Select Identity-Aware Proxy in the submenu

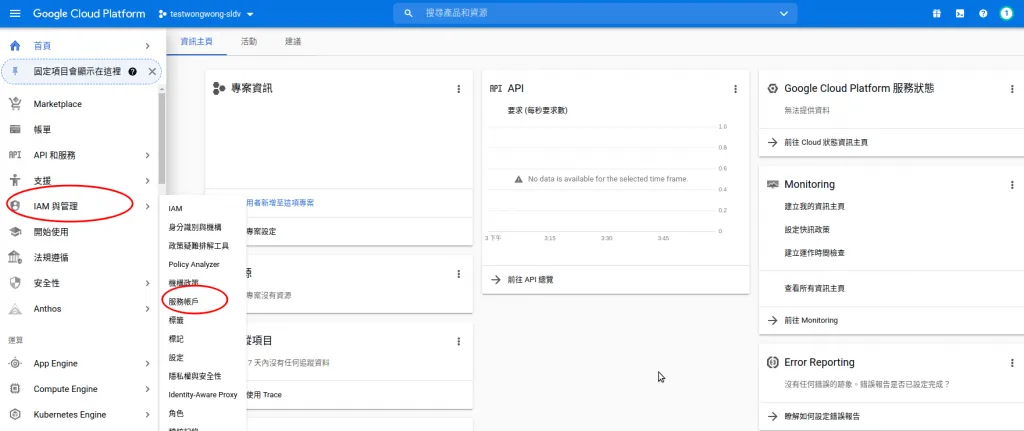[x=202, y=394]
